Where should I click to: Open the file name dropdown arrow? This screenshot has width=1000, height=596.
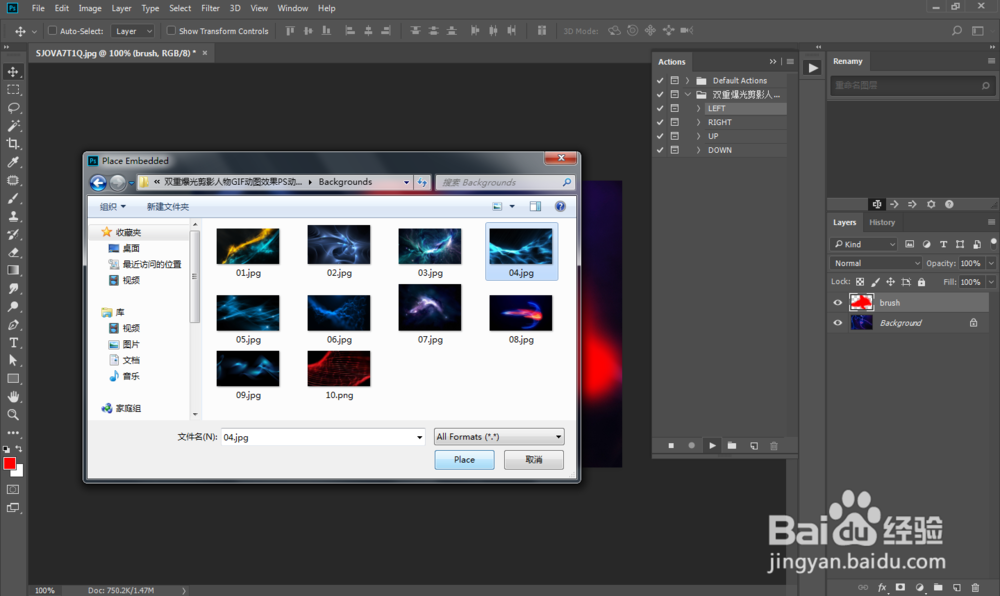pos(419,437)
